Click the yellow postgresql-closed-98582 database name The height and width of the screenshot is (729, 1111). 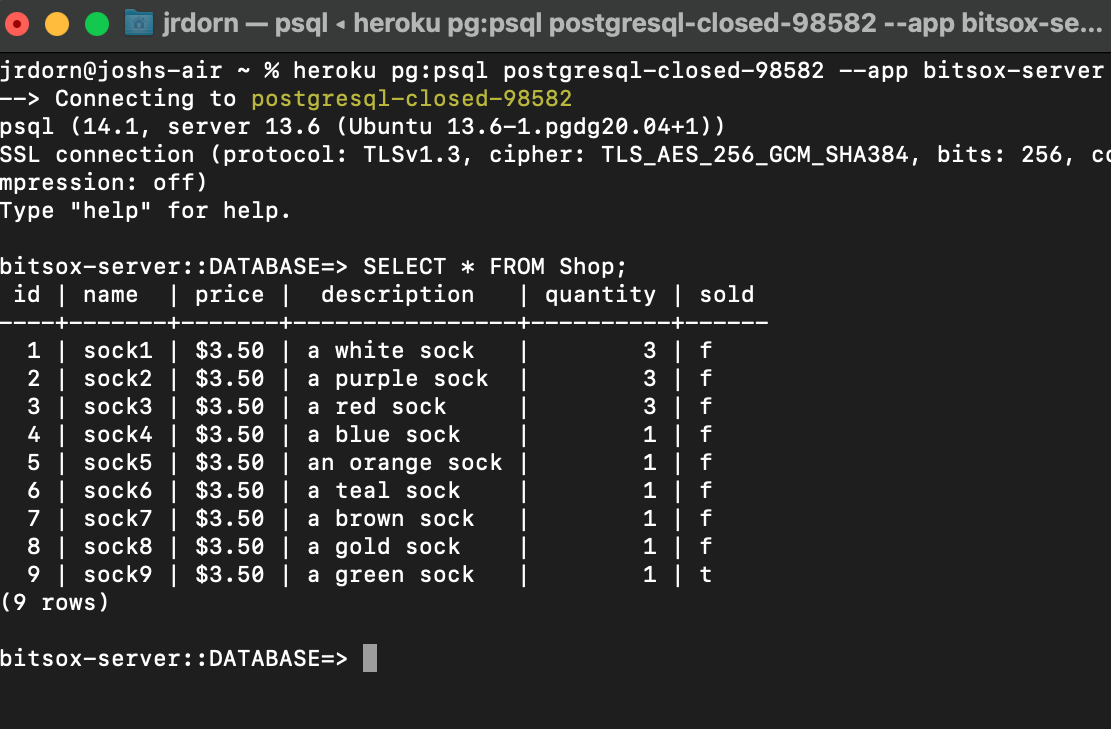pyautogui.click(x=412, y=98)
